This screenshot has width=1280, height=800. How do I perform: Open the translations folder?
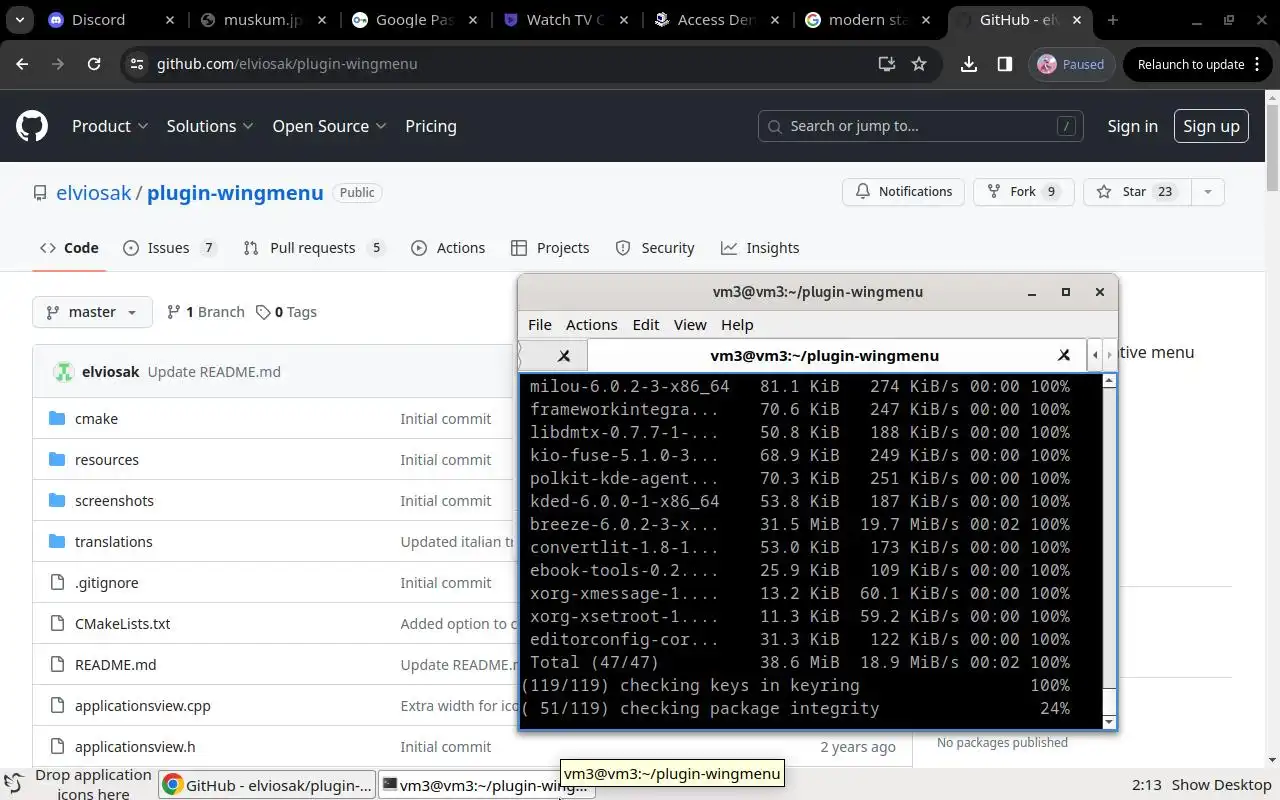pyautogui.click(x=113, y=542)
